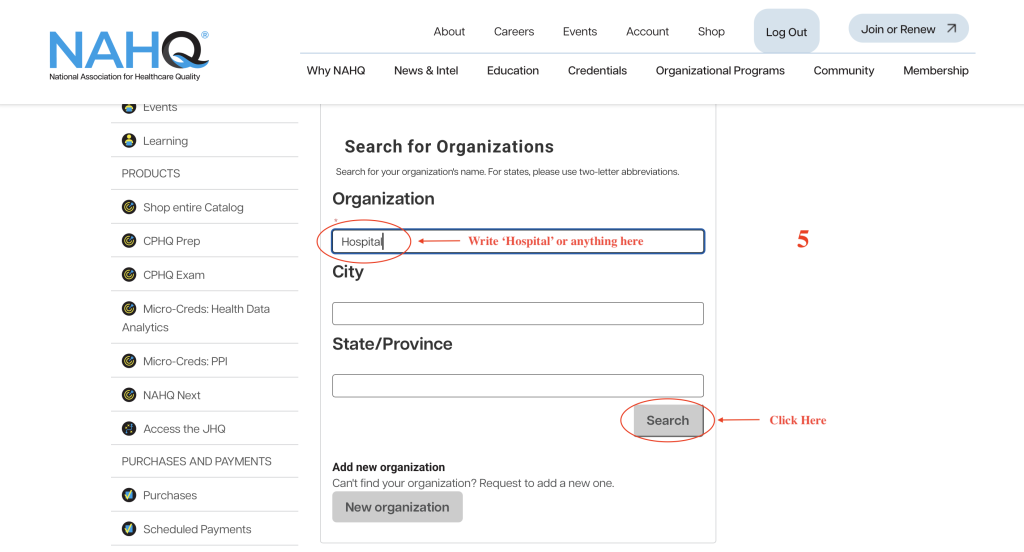Click the arrow icon in Join or Renew
This screenshot has height=552, width=1024.
(952, 29)
